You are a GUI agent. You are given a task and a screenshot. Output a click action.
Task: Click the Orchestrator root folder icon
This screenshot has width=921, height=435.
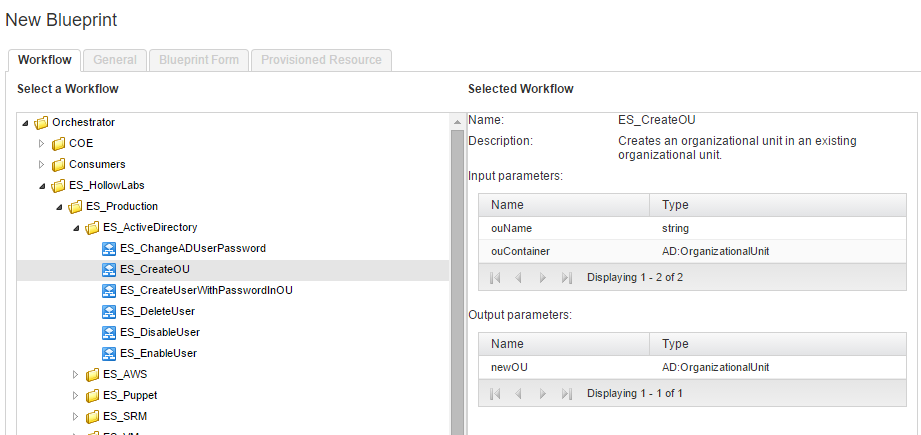pyautogui.click(x=41, y=122)
